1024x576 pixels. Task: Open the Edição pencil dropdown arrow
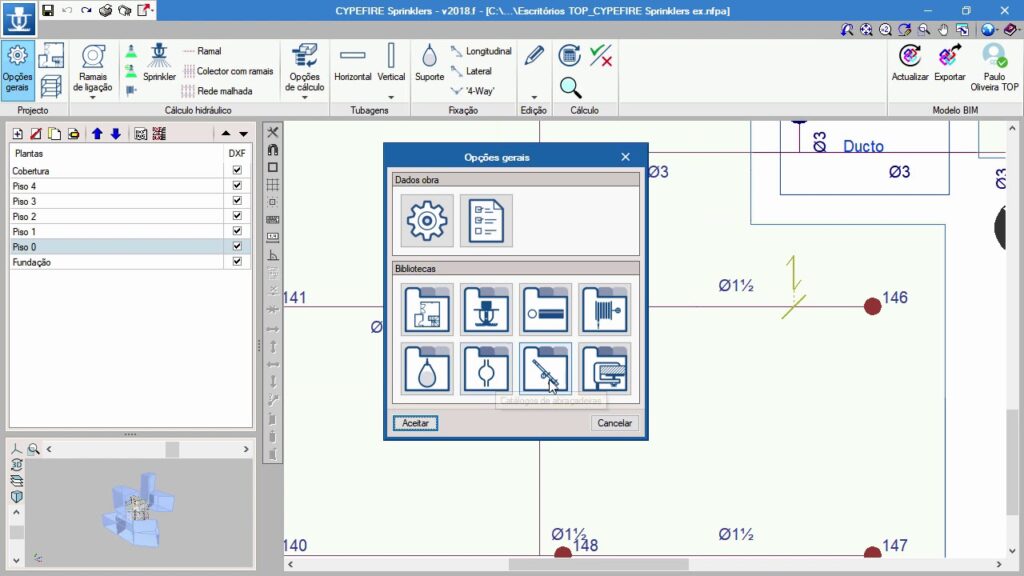534,97
